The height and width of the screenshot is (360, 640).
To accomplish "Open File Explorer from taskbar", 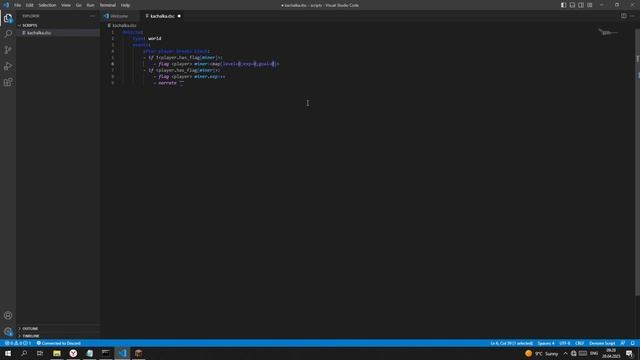I will pos(57,353).
